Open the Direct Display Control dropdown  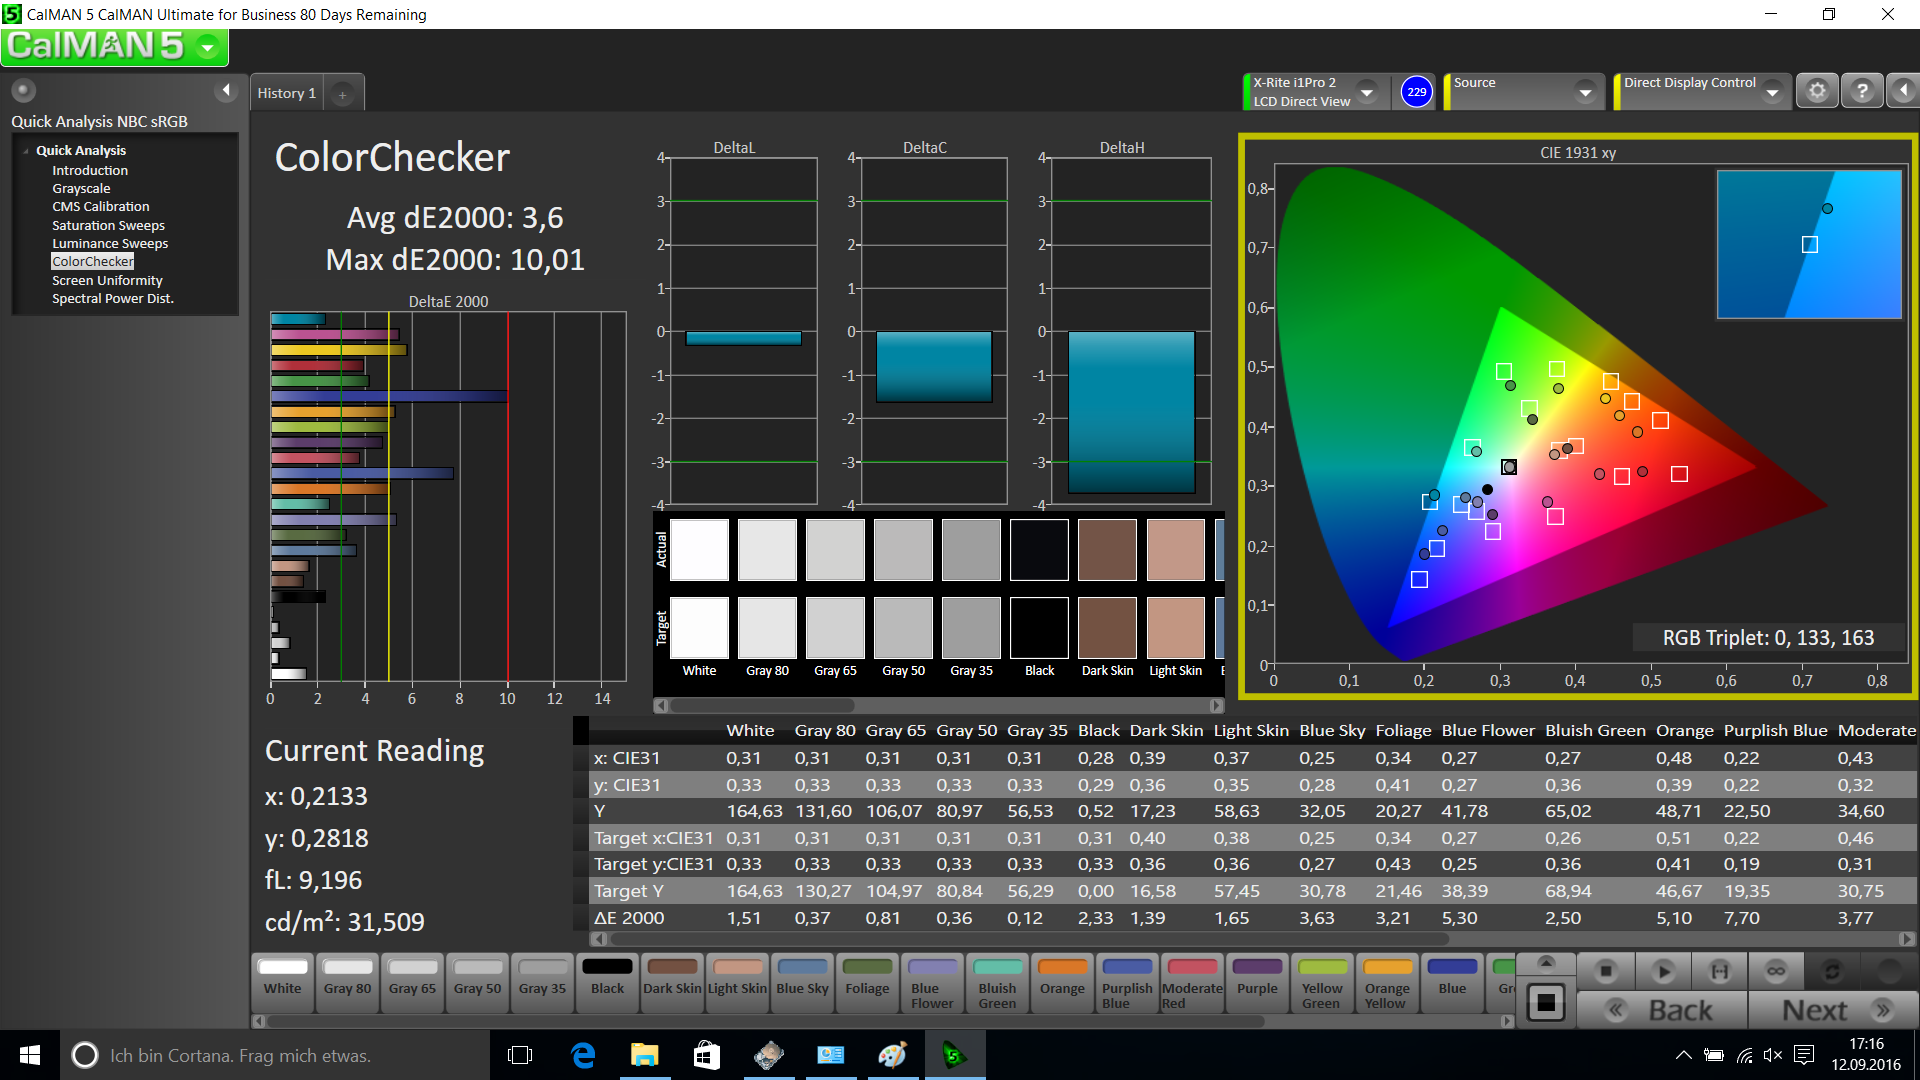(x=1772, y=92)
